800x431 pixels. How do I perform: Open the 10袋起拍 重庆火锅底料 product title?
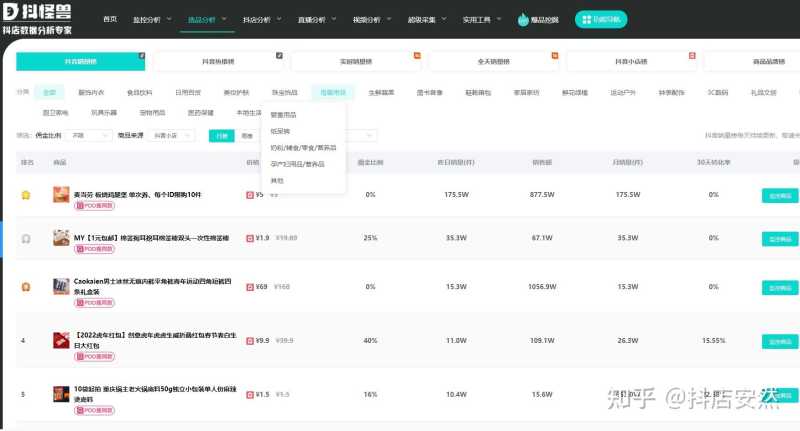tap(155, 394)
